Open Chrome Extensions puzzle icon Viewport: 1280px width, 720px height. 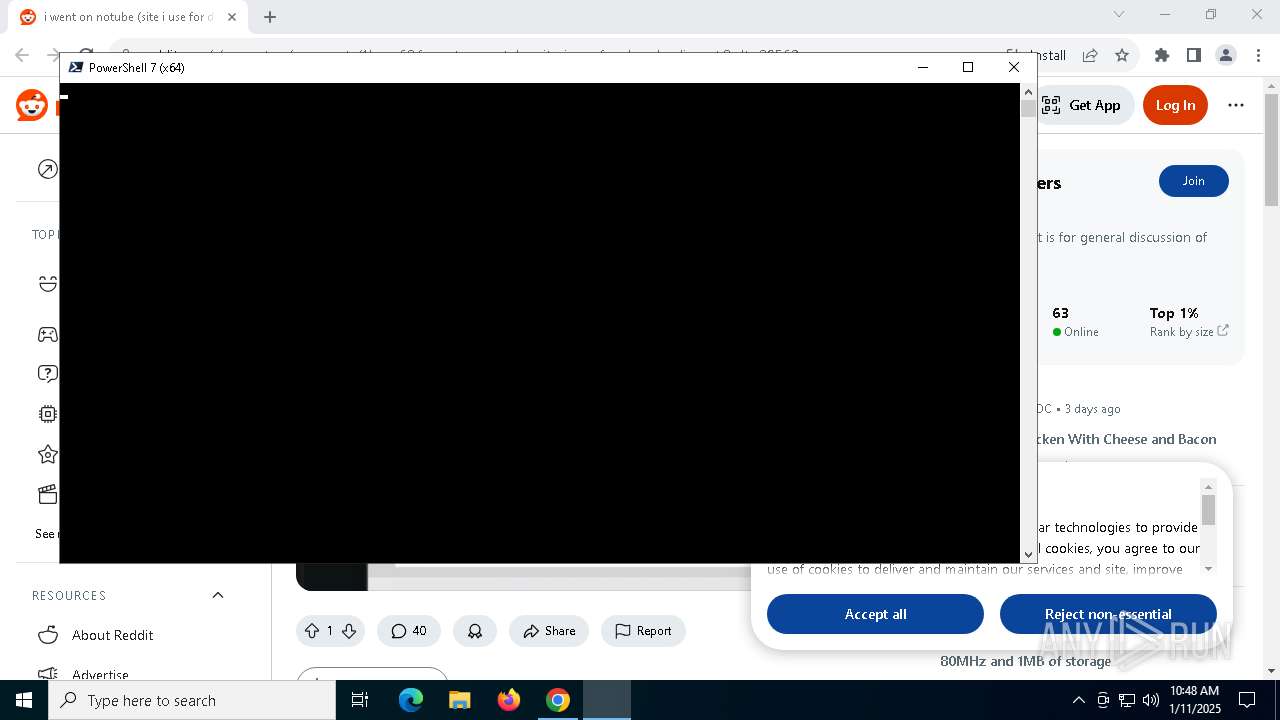pos(1162,55)
